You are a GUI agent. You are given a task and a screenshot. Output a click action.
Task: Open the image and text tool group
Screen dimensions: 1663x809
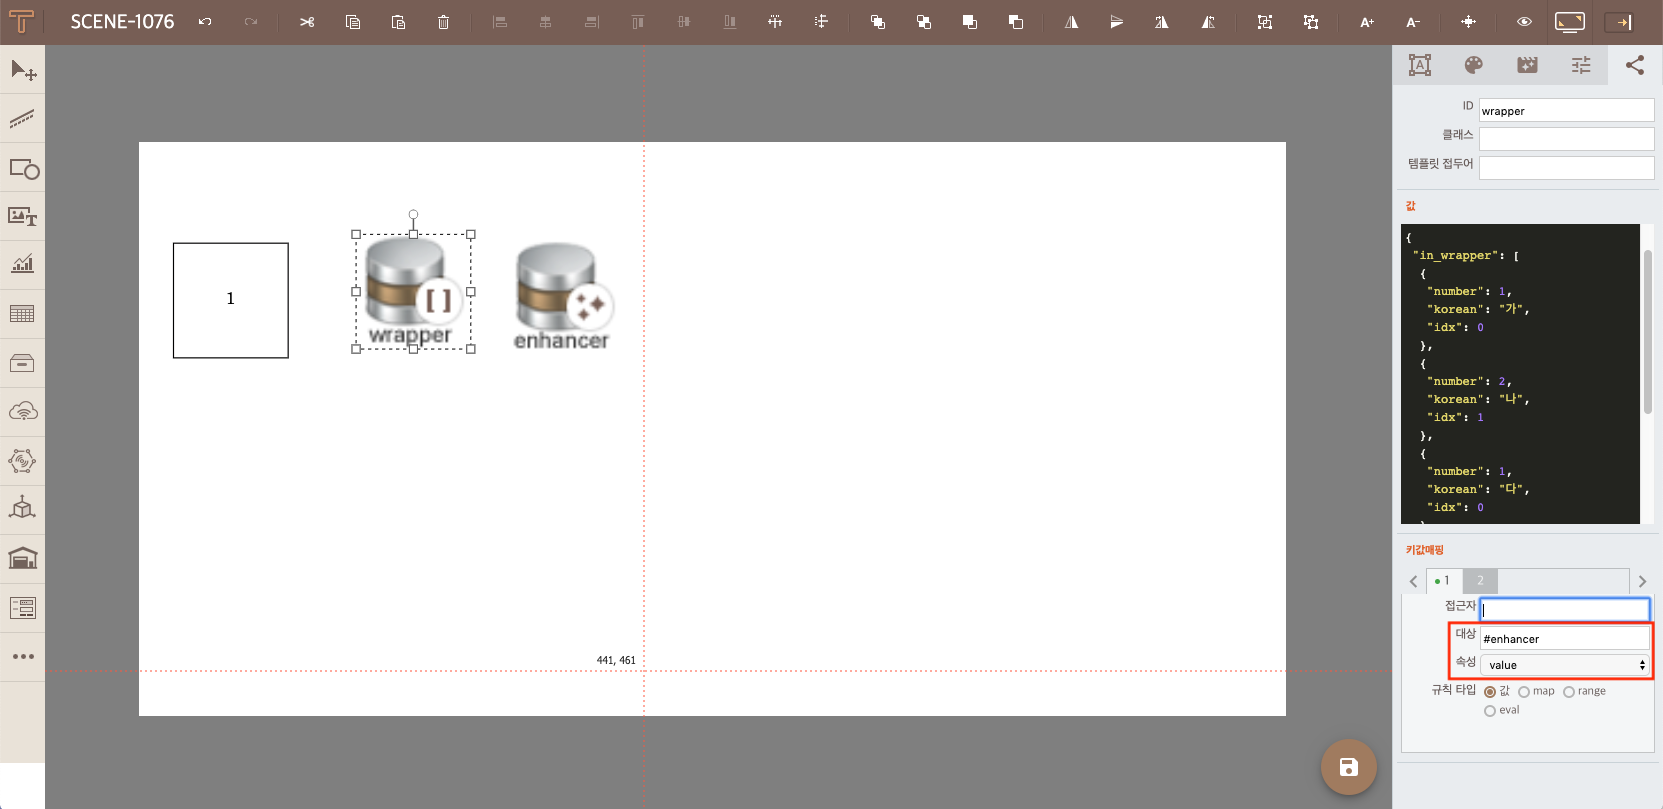click(x=23, y=216)
